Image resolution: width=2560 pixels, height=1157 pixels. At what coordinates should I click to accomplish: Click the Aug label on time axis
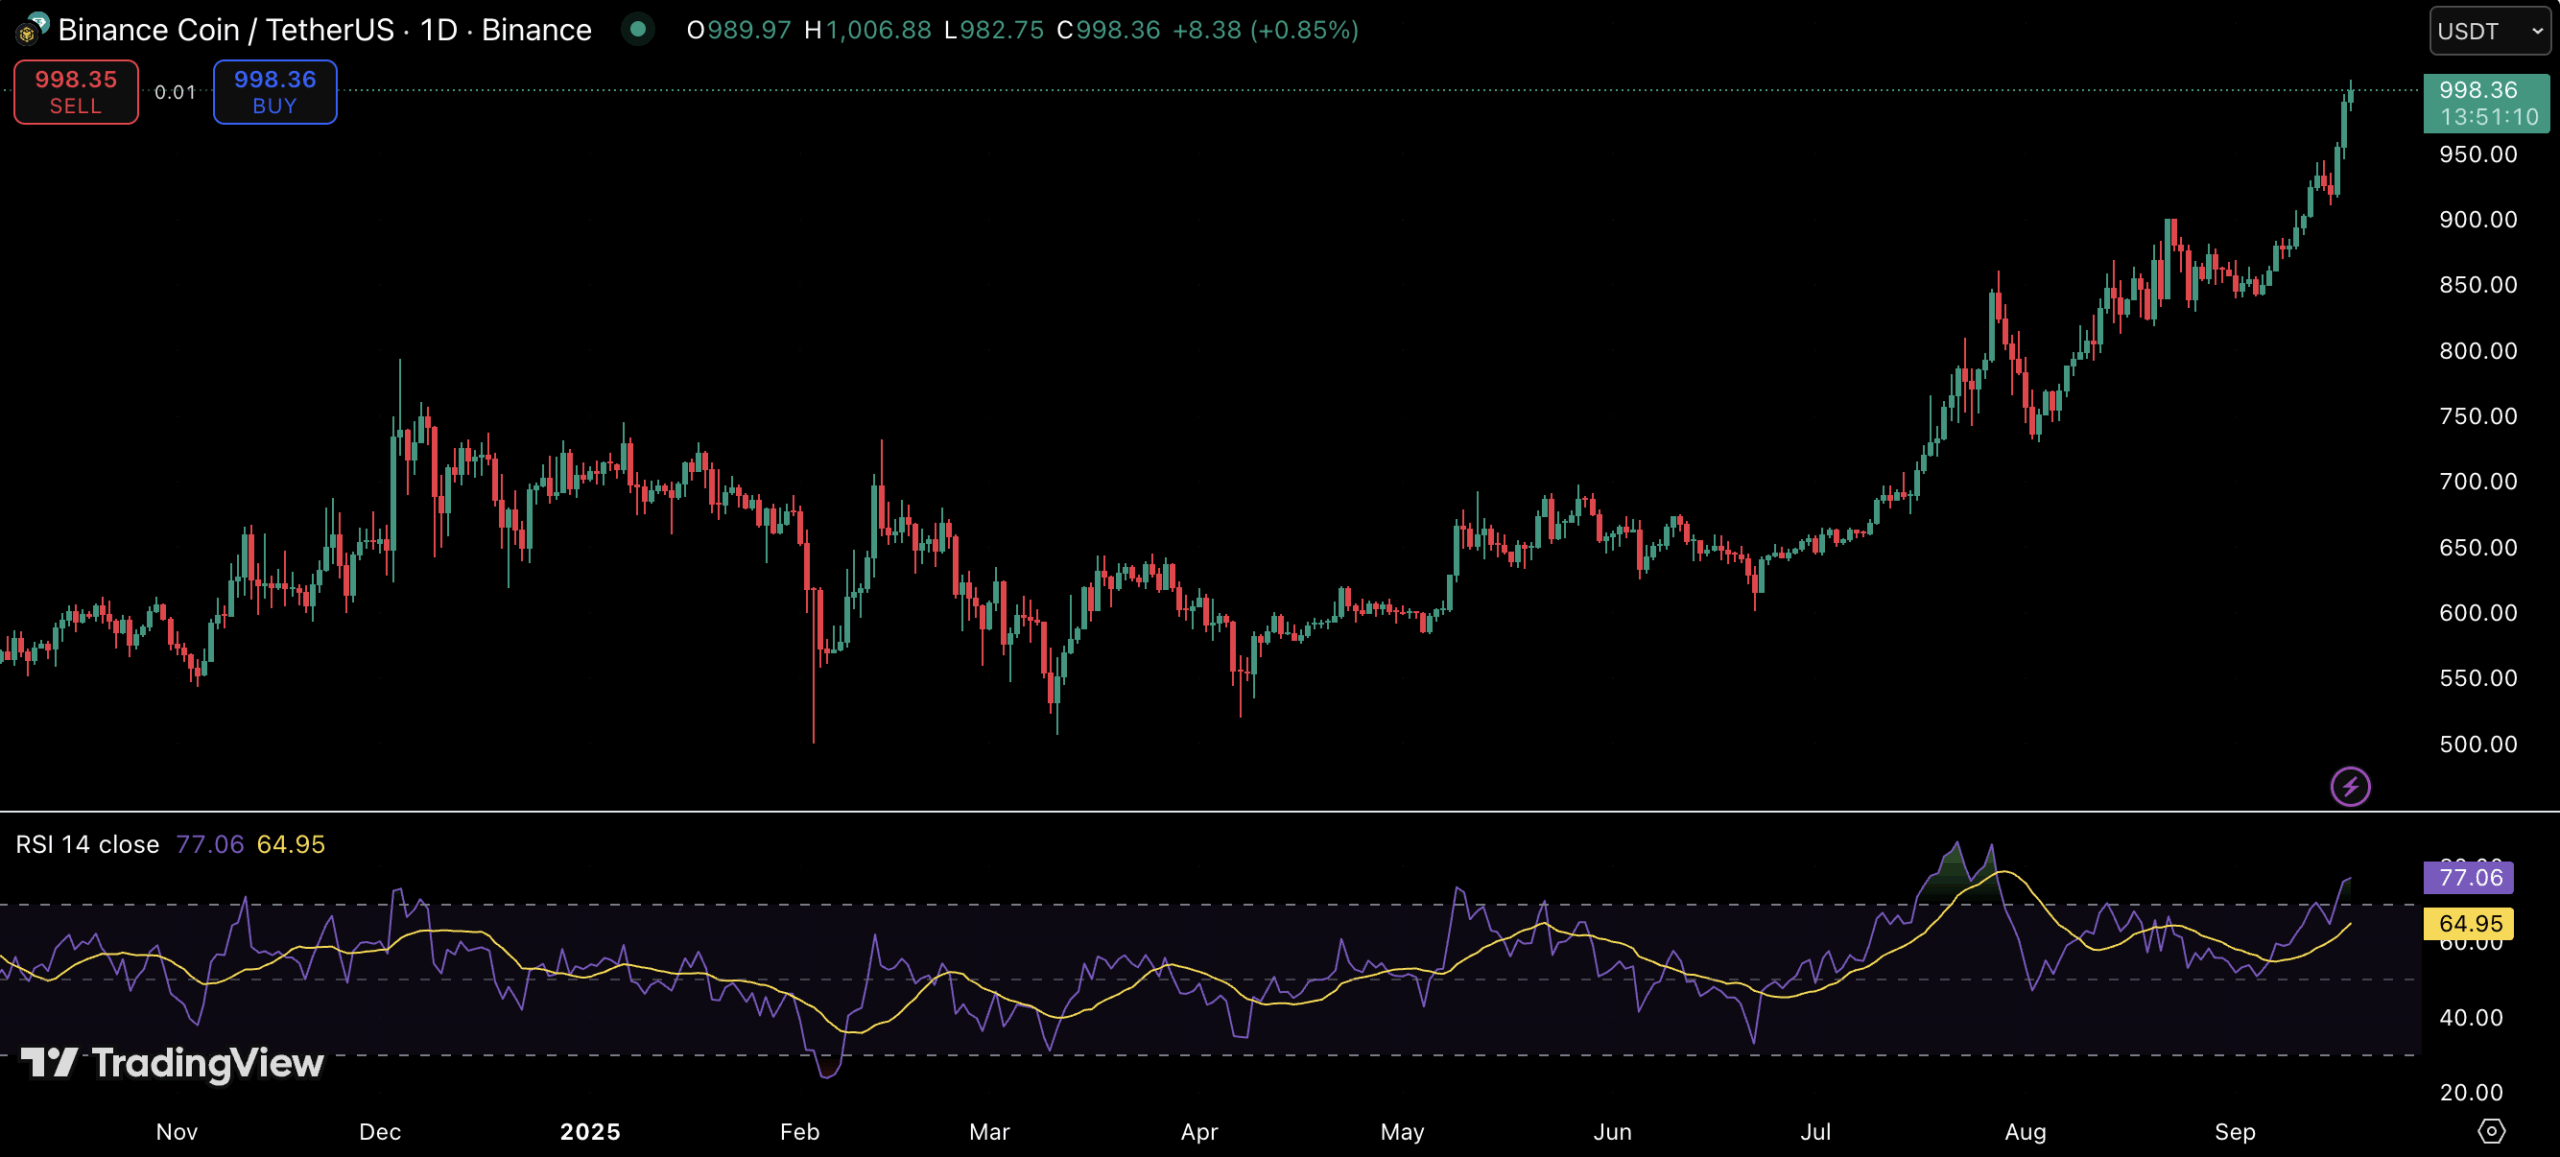(x=2025, y=1131)
